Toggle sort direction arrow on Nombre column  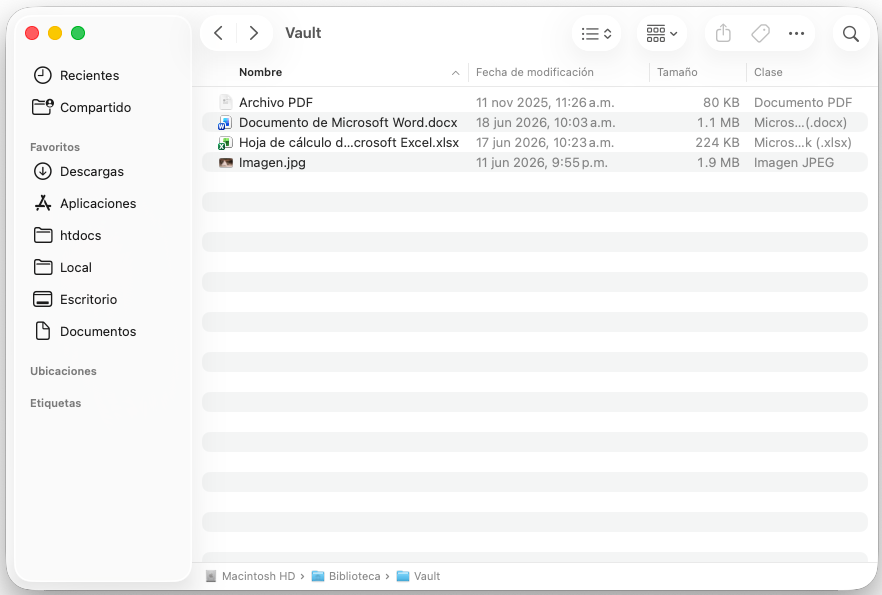[x=456, y=73]
